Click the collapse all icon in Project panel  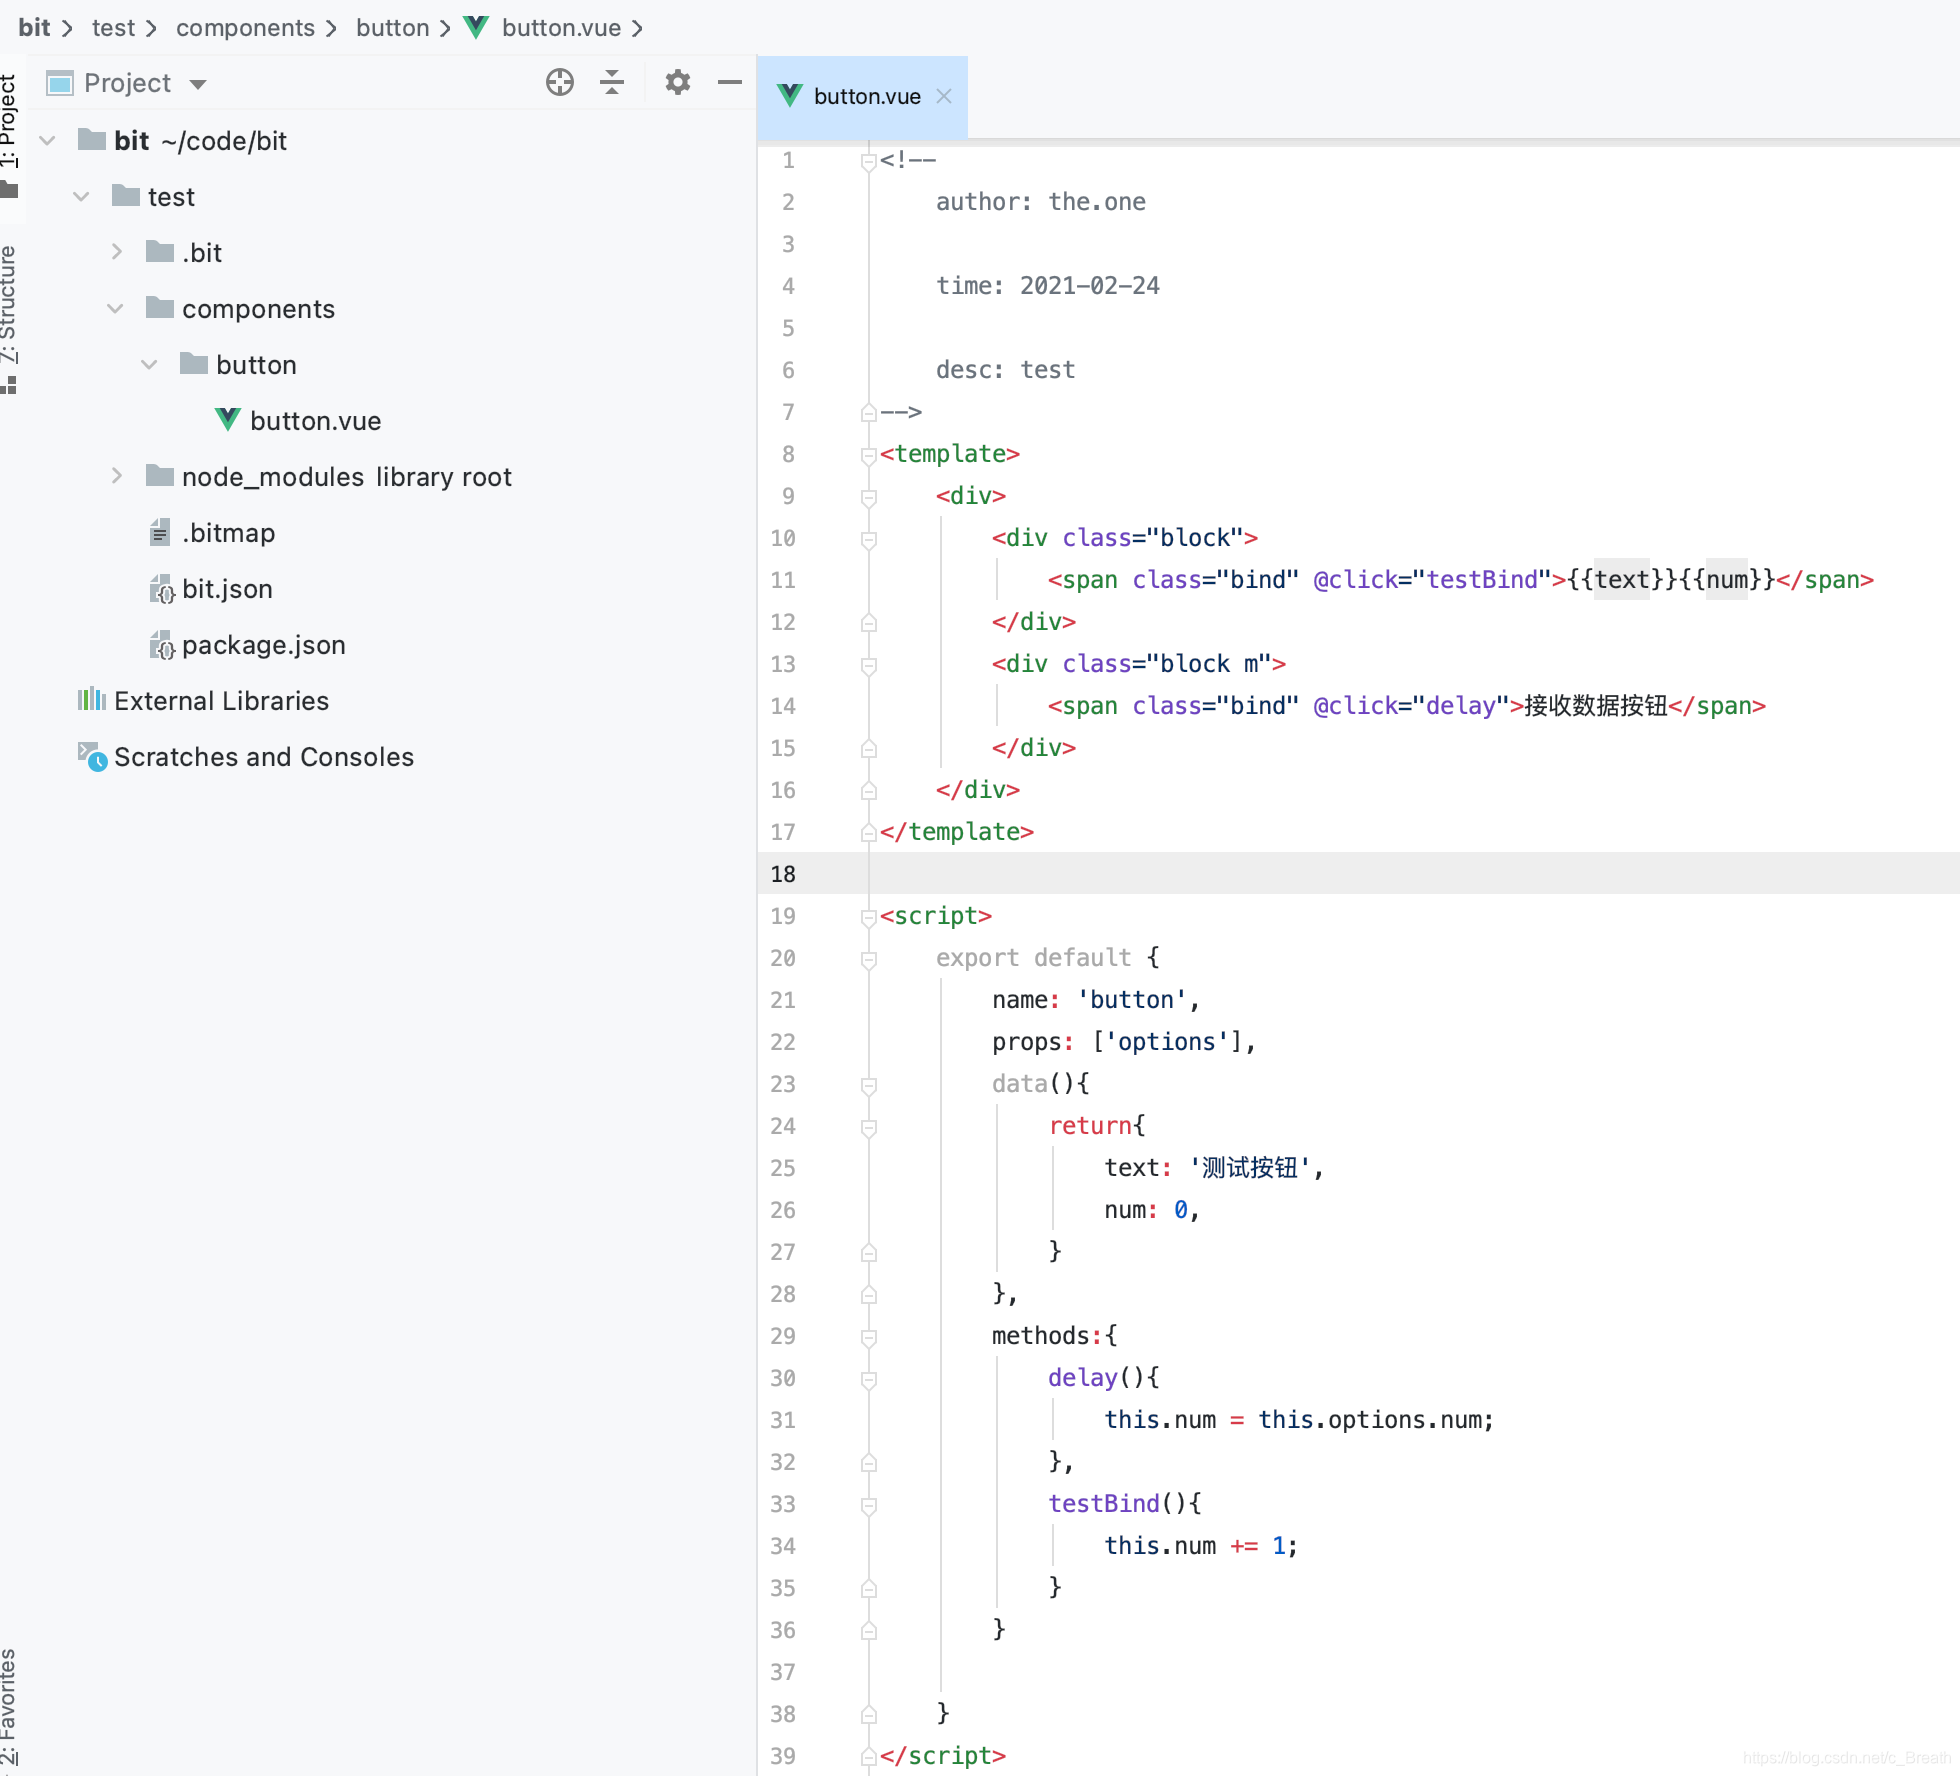click(612, 82)
